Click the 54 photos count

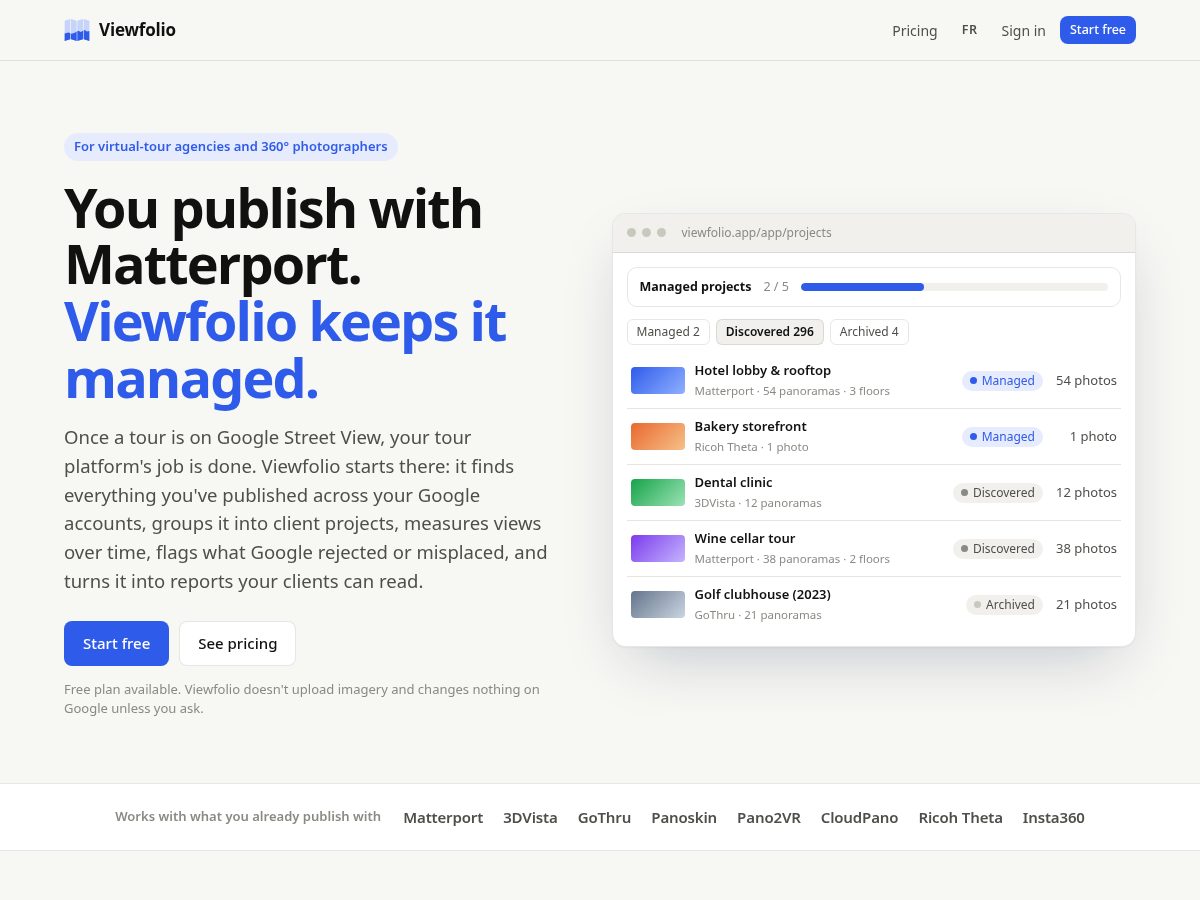(x=1086, y=381)
